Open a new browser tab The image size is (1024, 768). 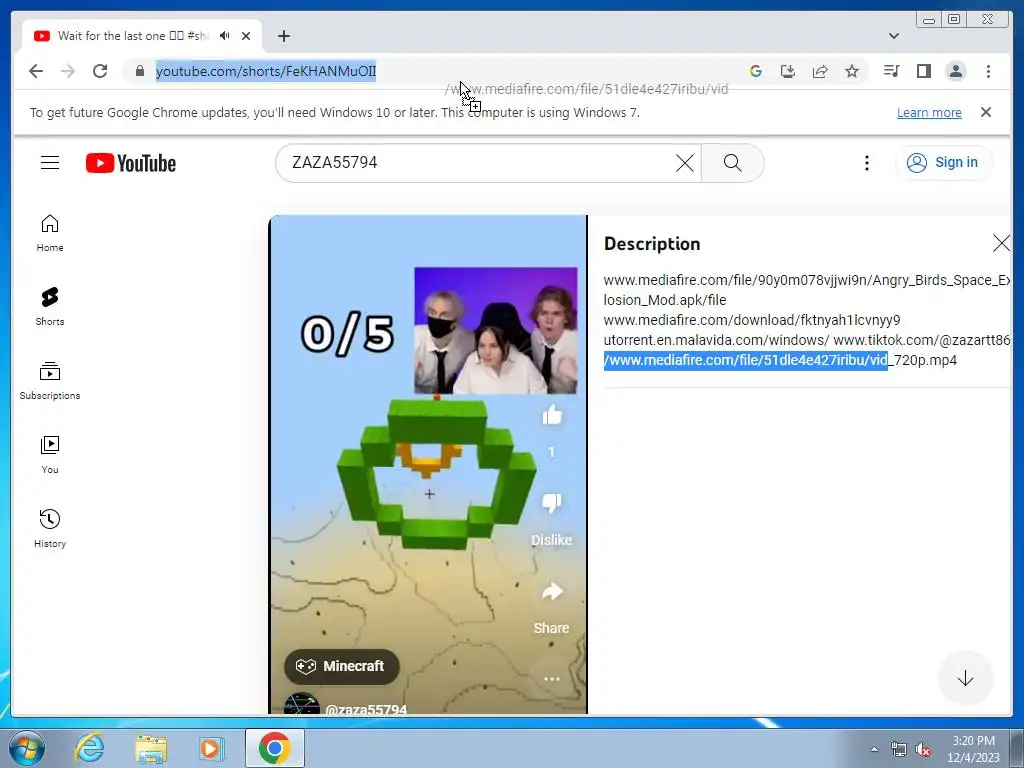click(283, 36)
